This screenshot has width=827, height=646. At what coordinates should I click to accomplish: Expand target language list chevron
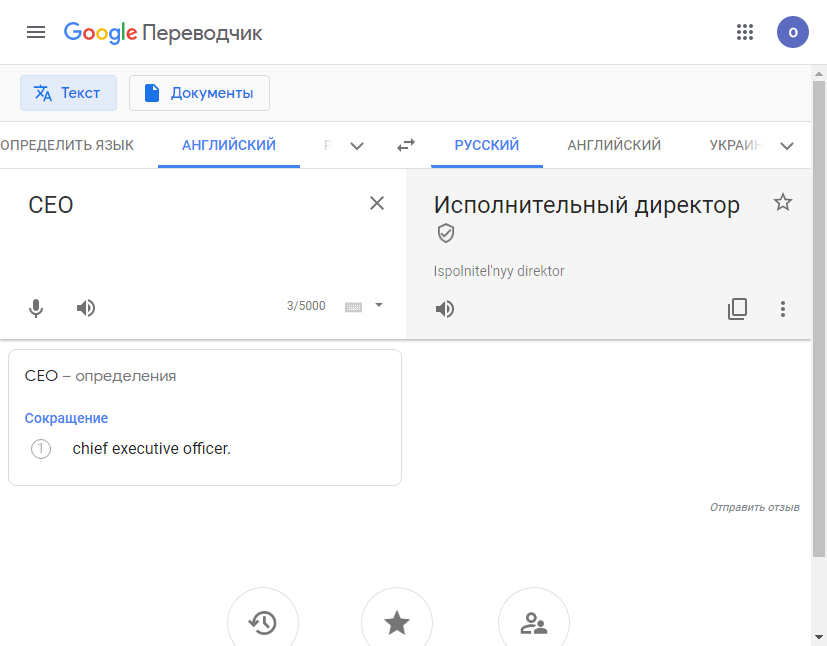(787, 146)
